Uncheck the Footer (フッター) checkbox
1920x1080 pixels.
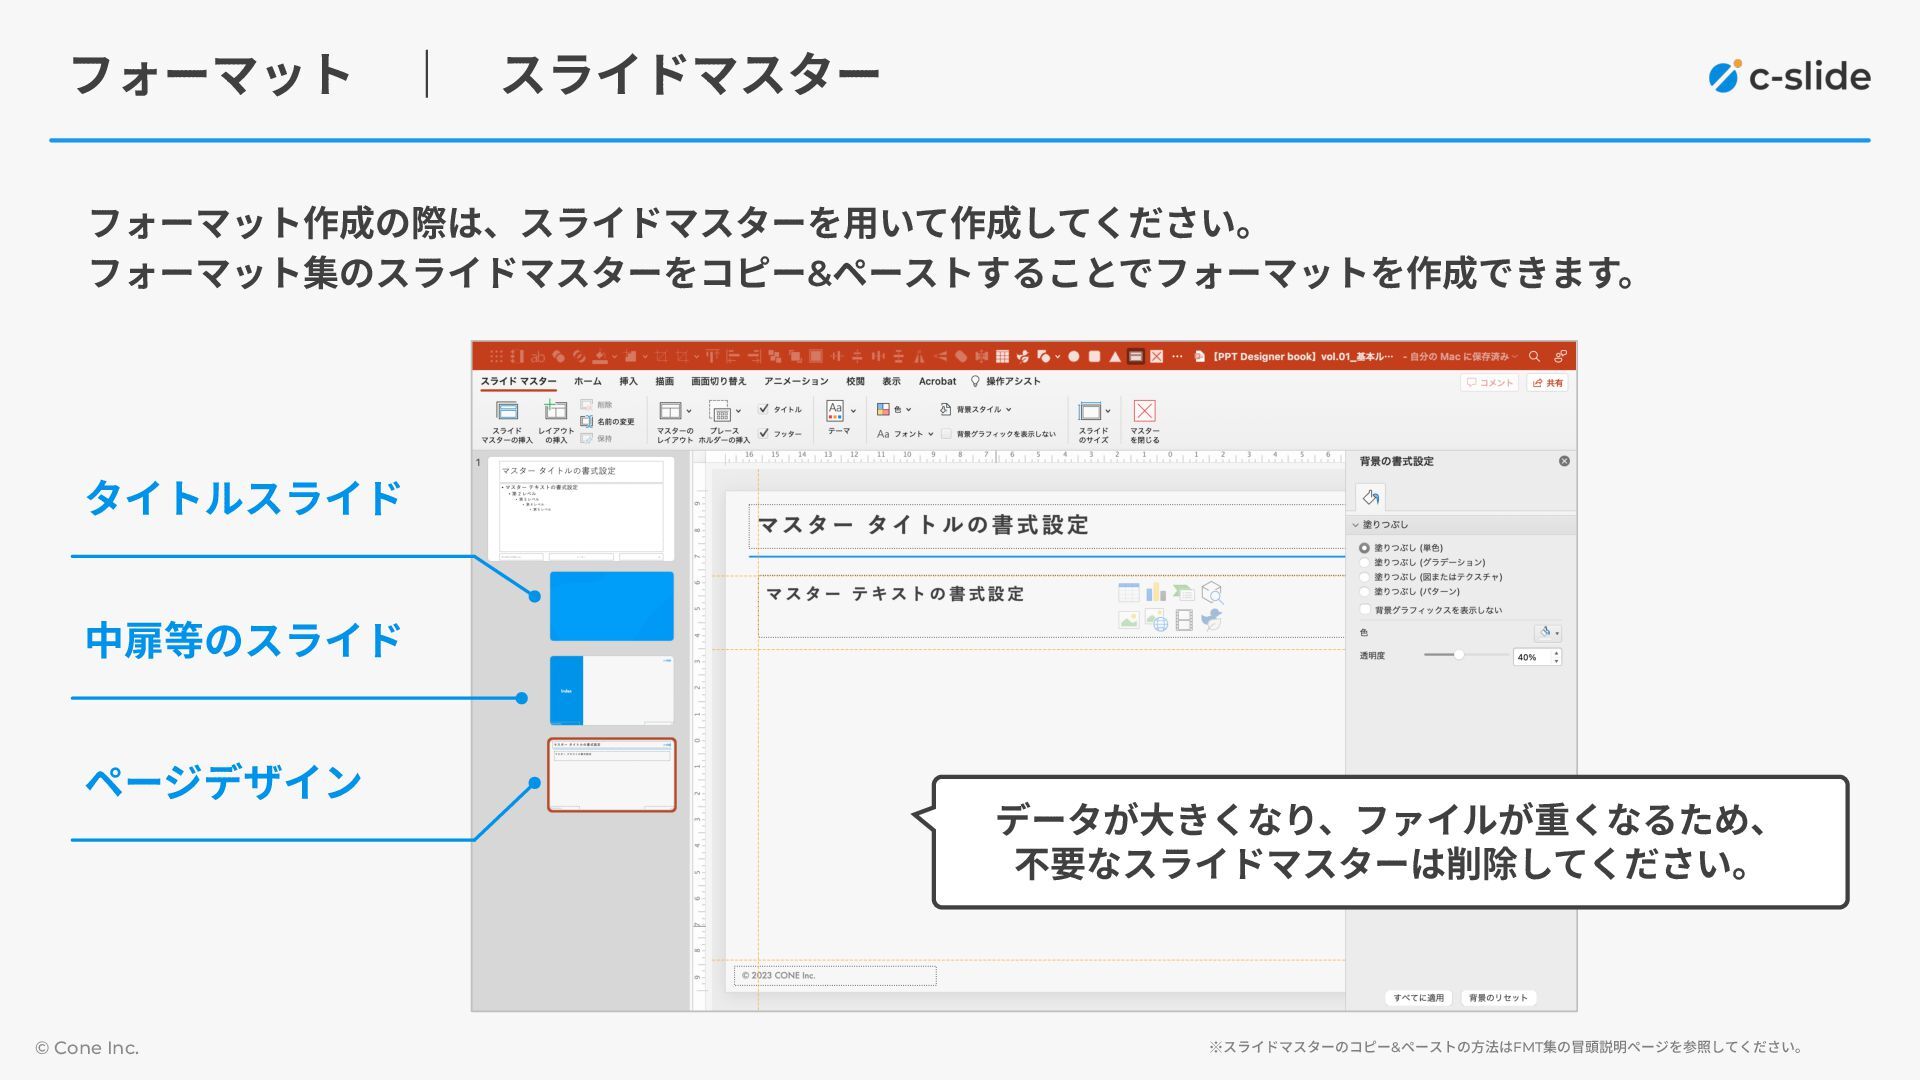click(x=764, y=433)
